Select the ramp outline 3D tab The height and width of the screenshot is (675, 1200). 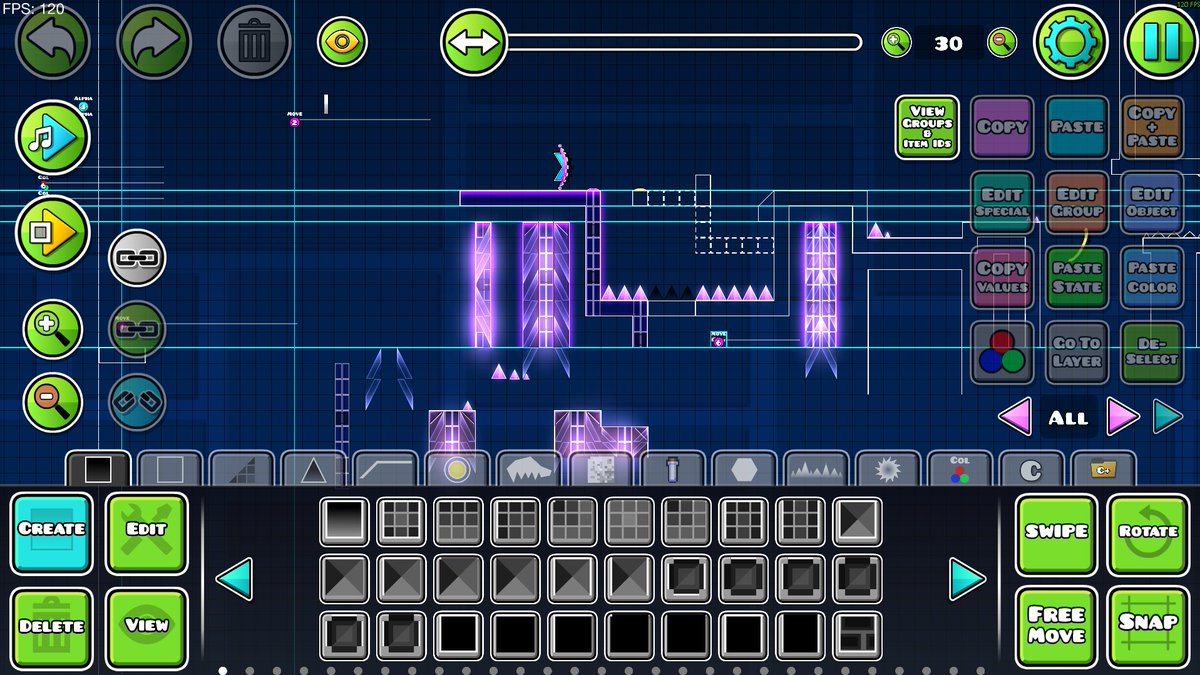(x=385, y=468)
